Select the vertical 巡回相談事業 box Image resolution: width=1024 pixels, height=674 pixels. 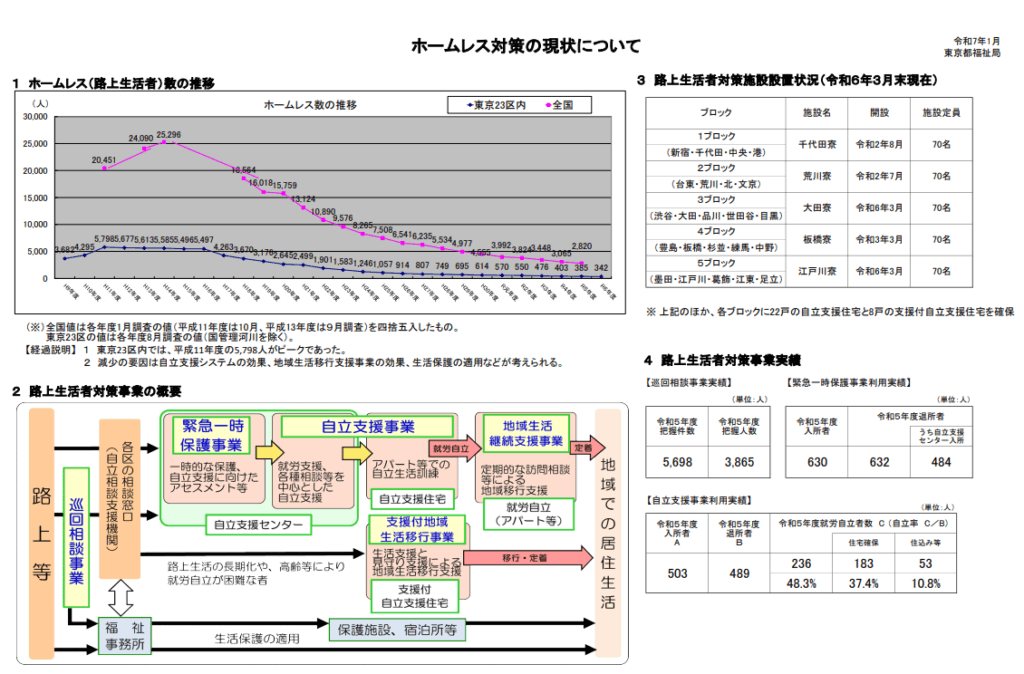pyautogui.click(x=76, y=537)
